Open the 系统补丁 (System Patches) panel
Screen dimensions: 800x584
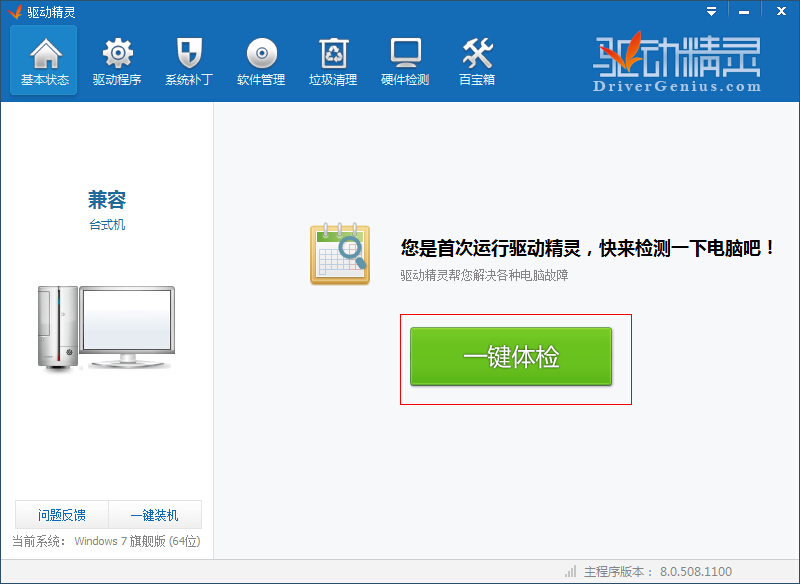(188, 60)
